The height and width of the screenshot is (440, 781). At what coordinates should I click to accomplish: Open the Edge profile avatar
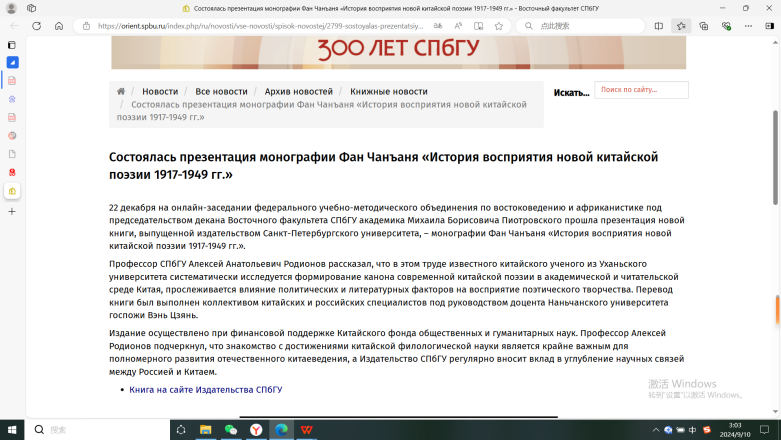[x=11, y=8]
